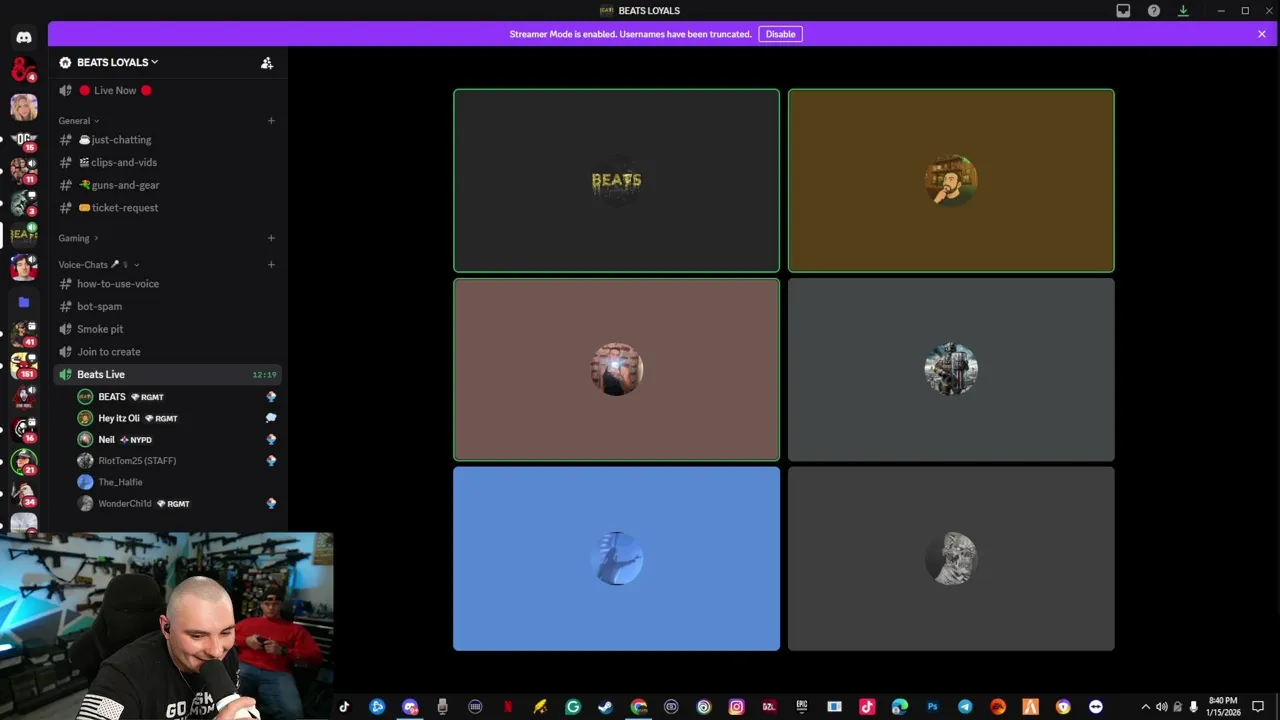Add a channel to the General category
This screenshot has height=720, width=1280.
coord(271,121)
